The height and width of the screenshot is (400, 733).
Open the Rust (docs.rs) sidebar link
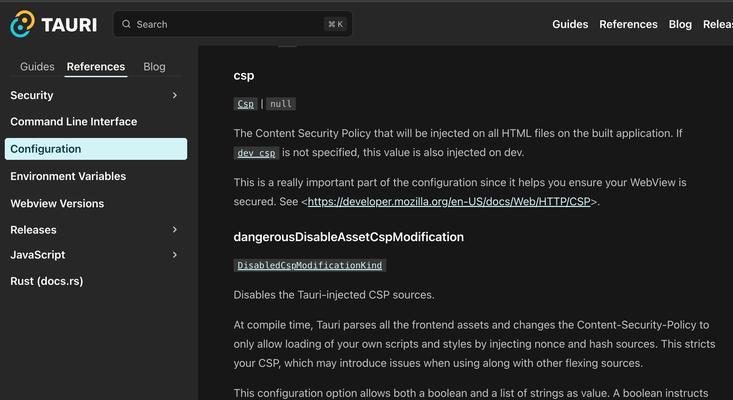[x=47, y=281]
